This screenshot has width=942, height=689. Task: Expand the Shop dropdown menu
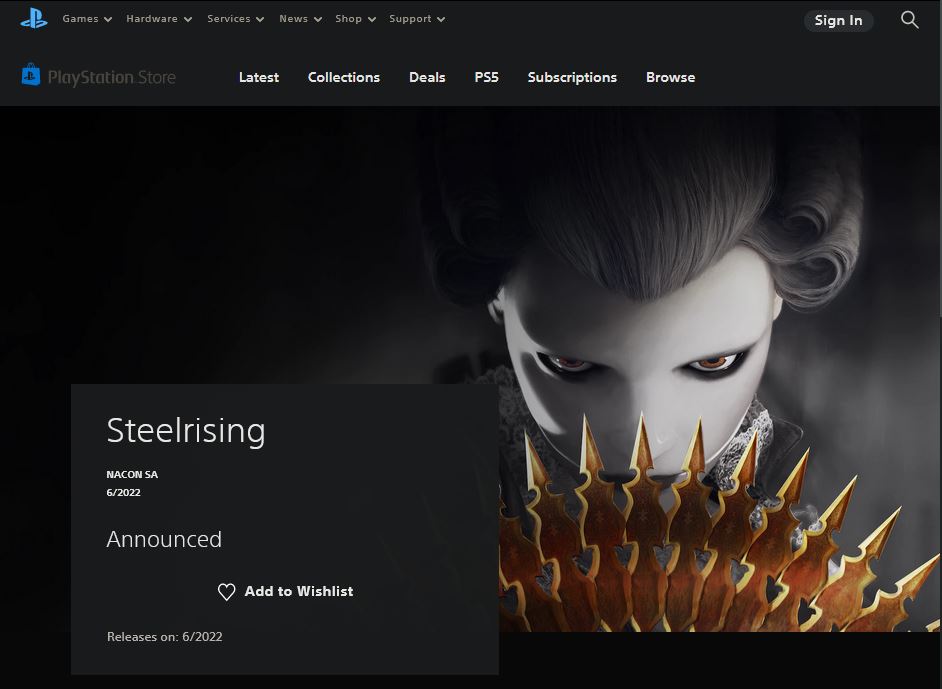pos(355,18)
